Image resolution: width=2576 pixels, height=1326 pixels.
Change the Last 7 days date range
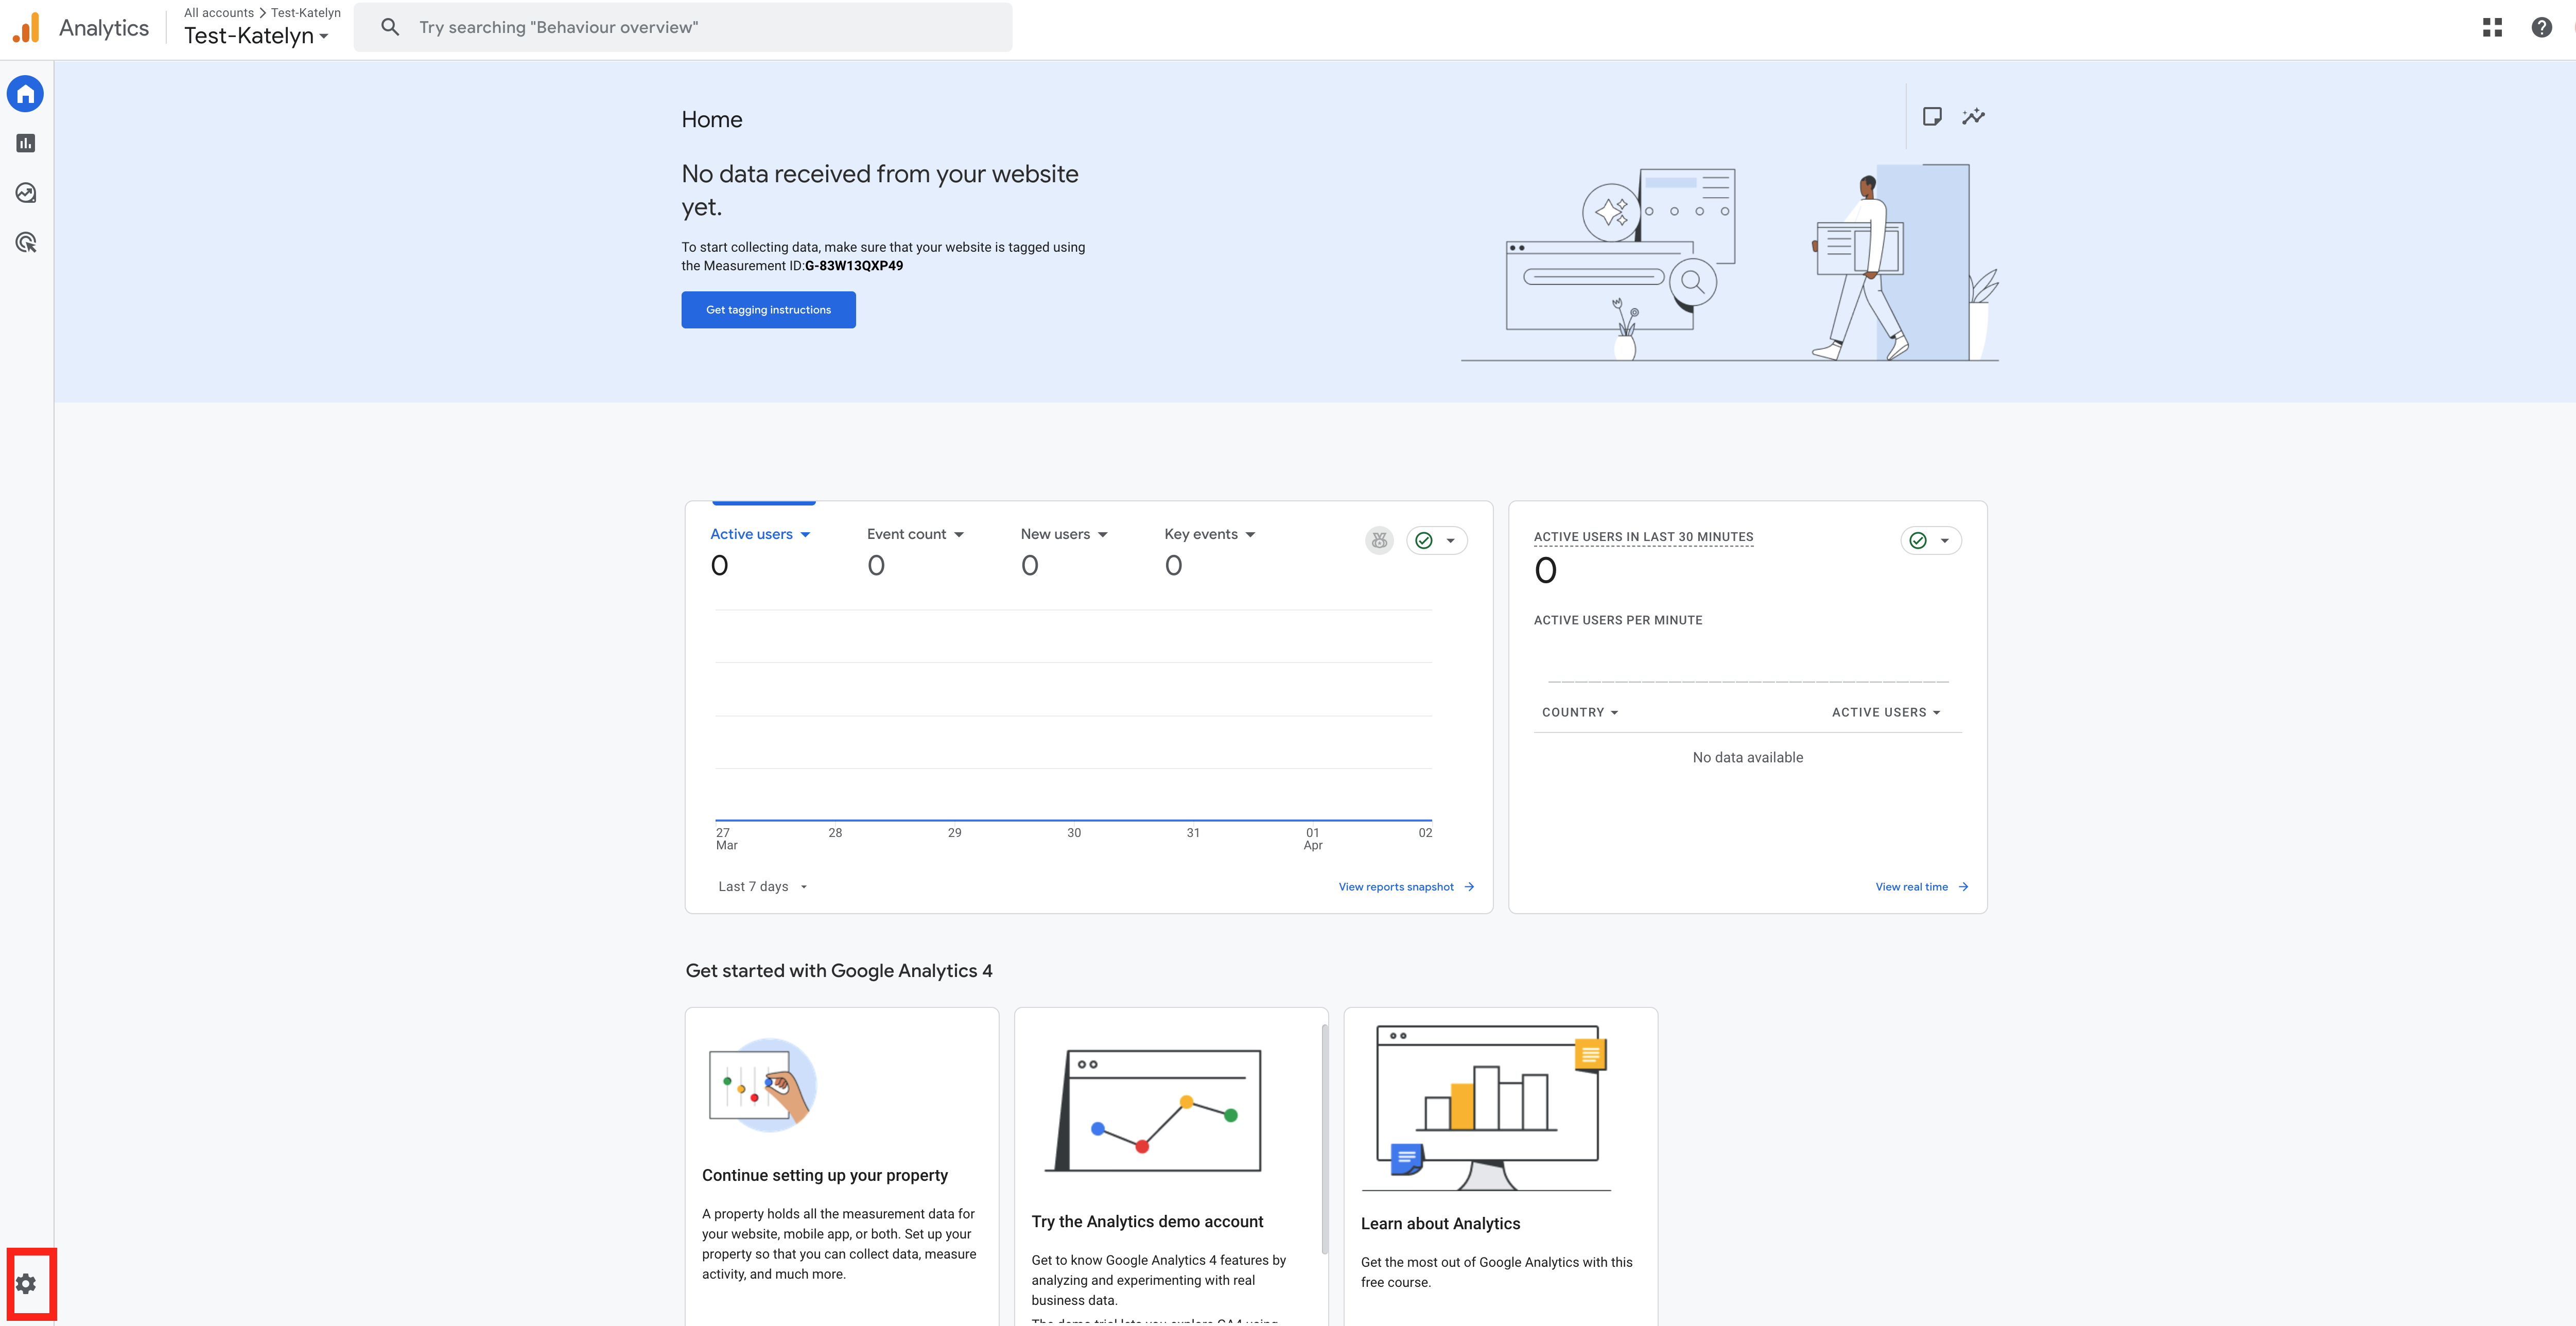762,887
